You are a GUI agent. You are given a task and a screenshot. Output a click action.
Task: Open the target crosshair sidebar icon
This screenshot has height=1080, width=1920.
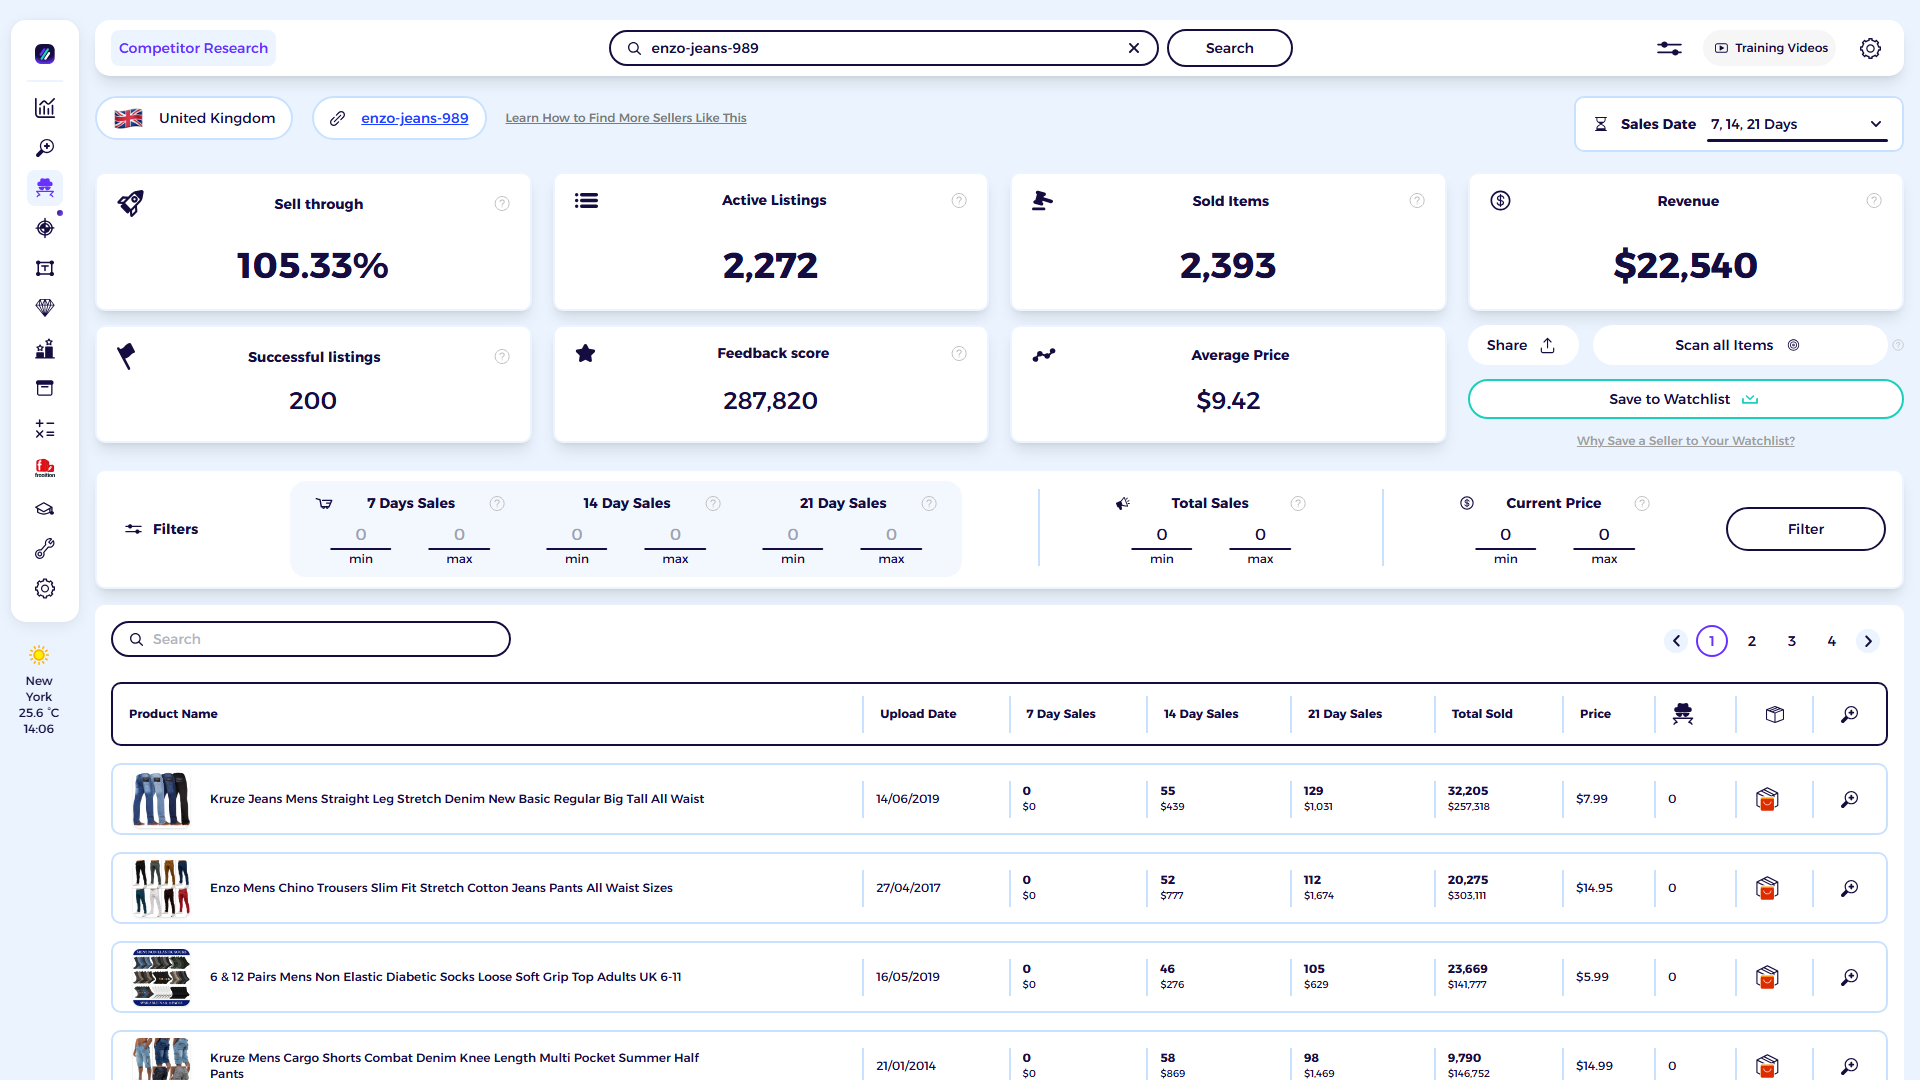point(45,228)
